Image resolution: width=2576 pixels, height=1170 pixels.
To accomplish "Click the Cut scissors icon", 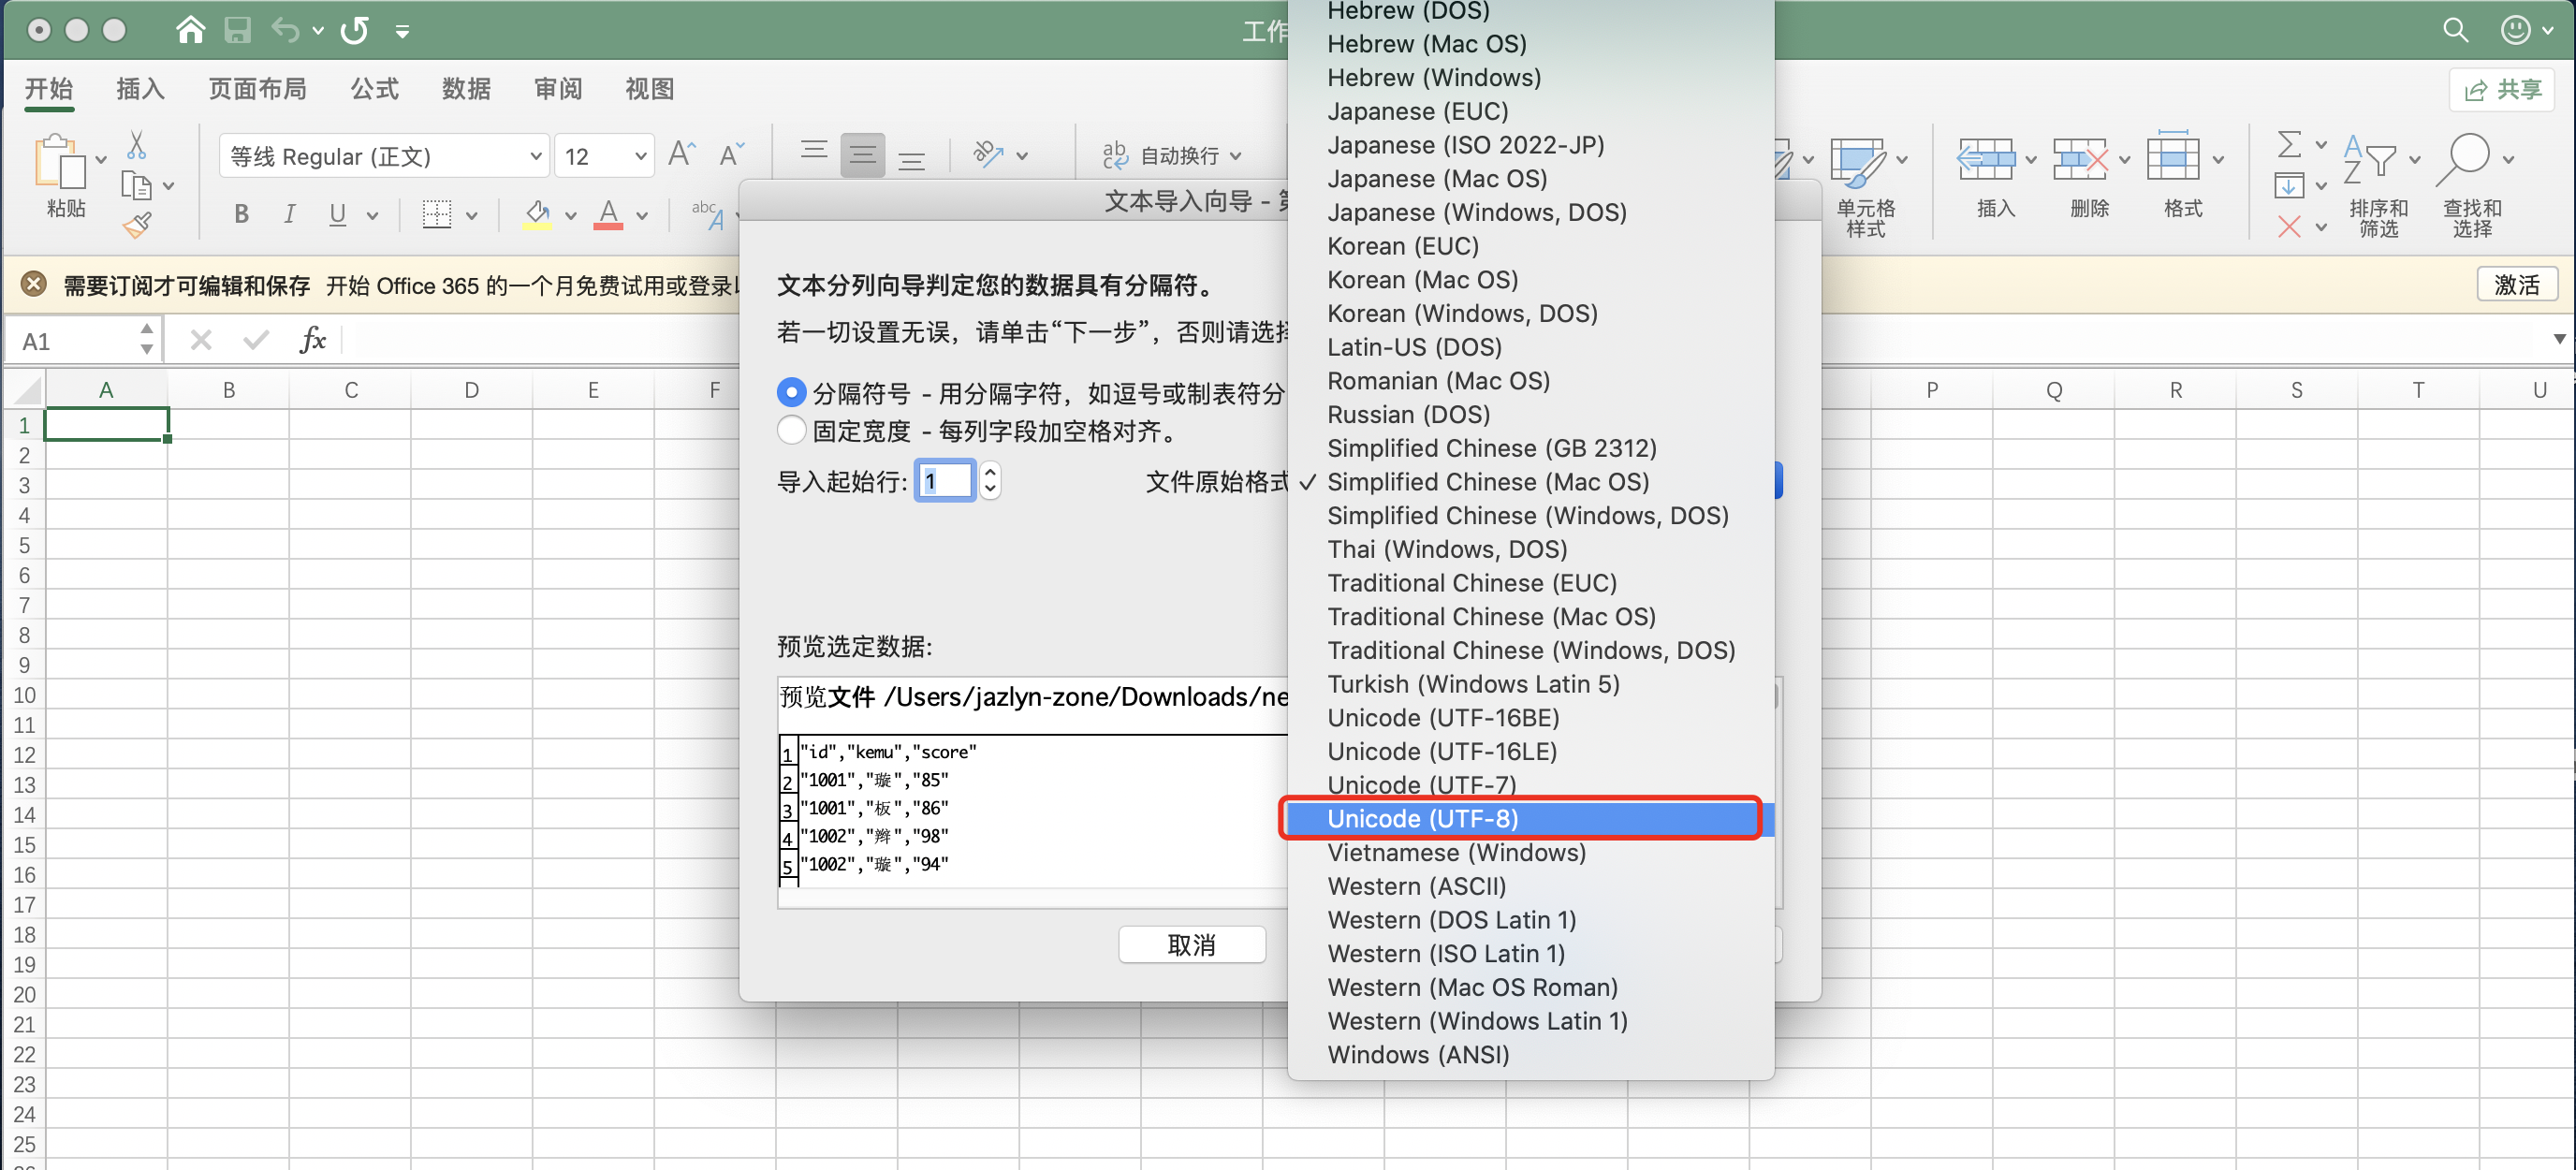I will tap(137, 146).
